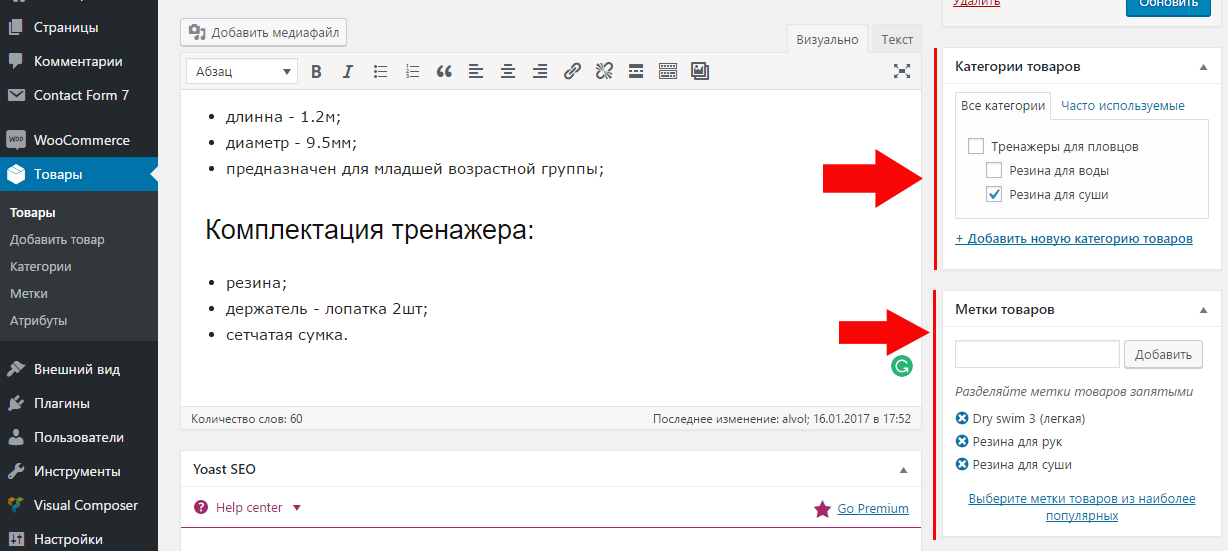Open Метки submenu item
Viewport: 1228px width, 551px height.
[29, 294]
